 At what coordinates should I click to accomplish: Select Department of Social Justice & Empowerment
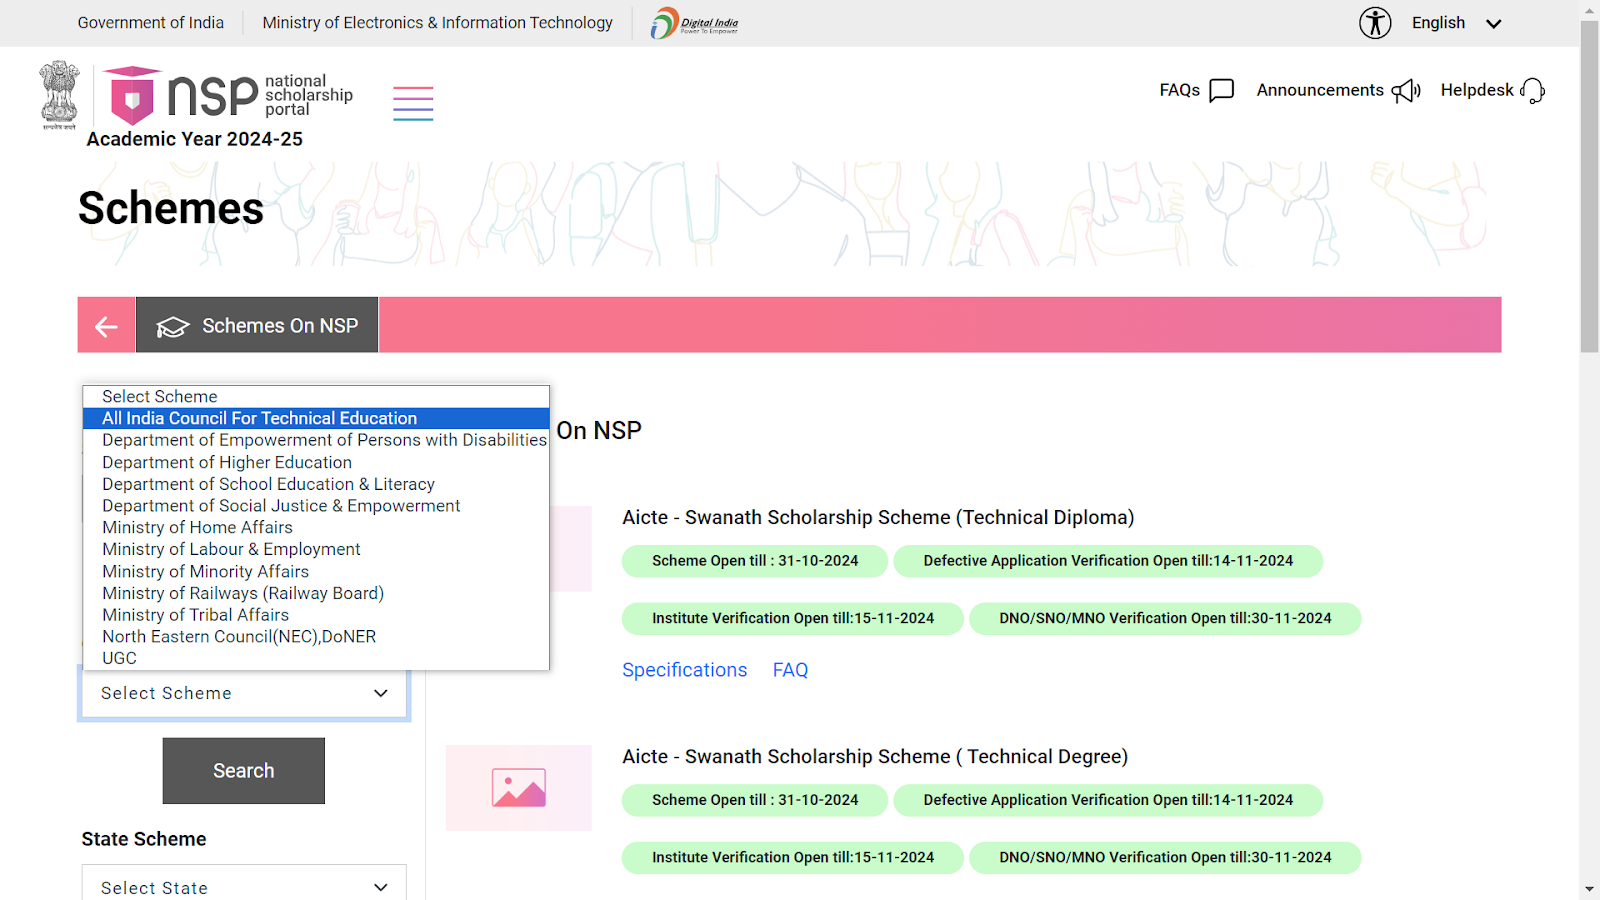[x=316, y=506]
